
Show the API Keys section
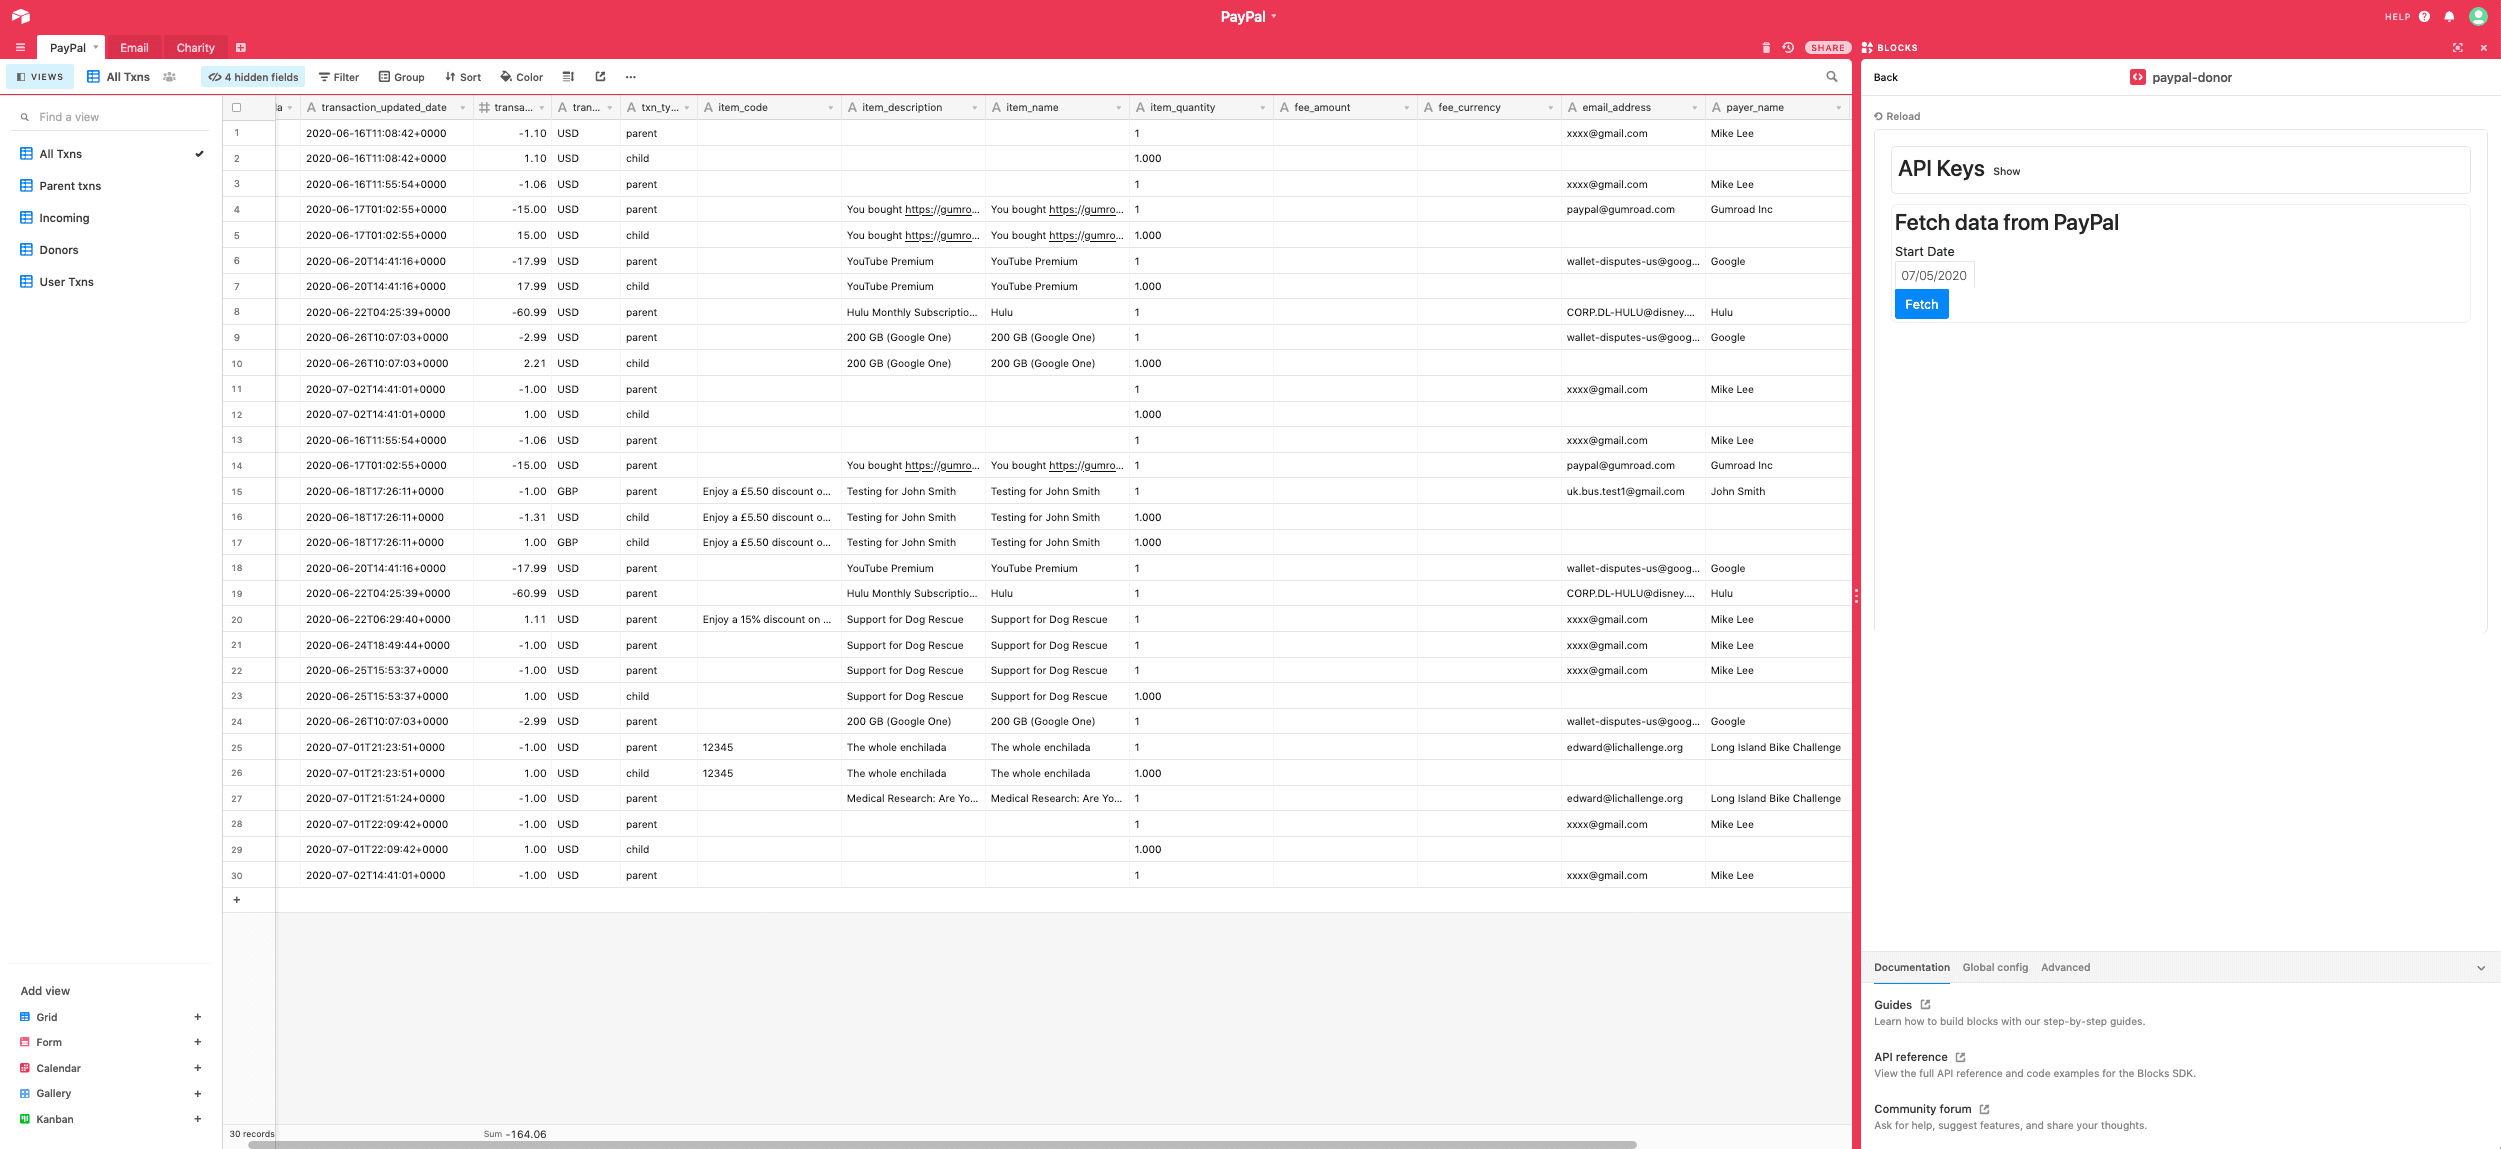[x=2006, y=172]
